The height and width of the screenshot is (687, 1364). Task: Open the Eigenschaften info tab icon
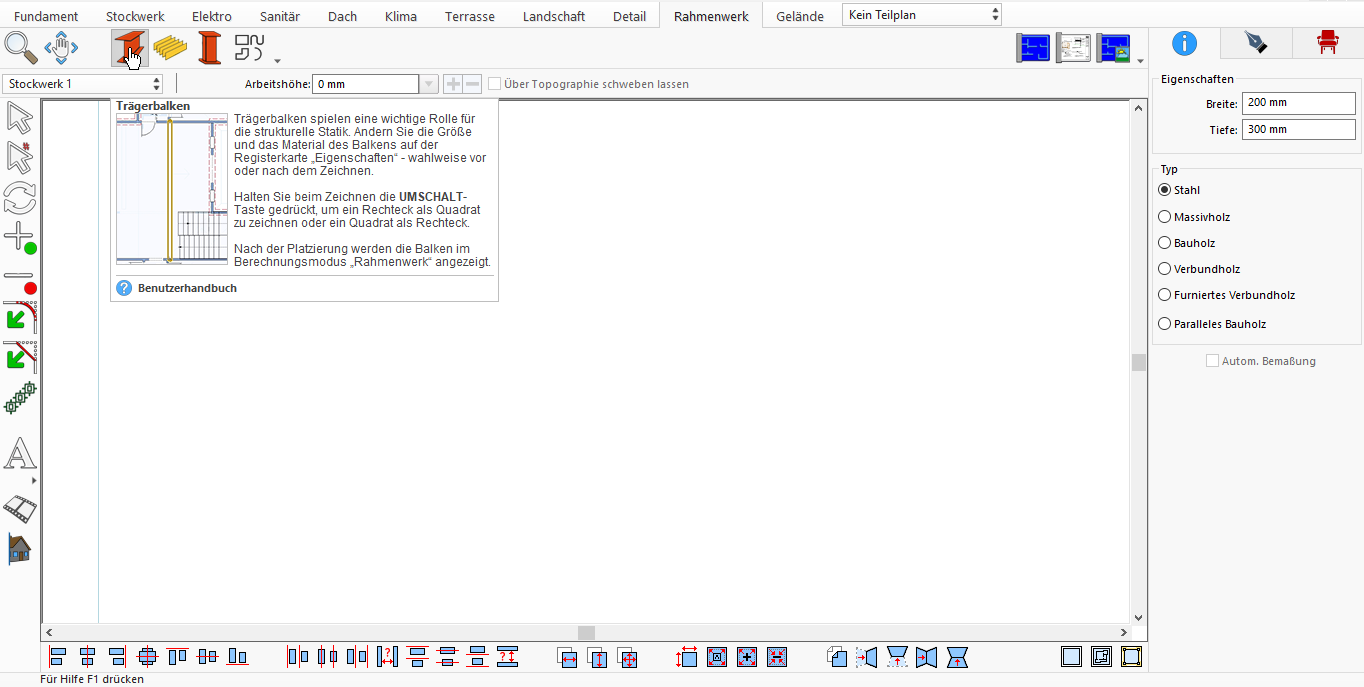(x=1184, y=43)
